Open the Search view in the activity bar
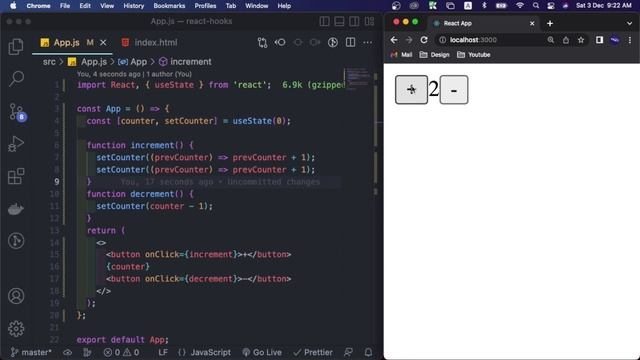 [x=16, y=78]
